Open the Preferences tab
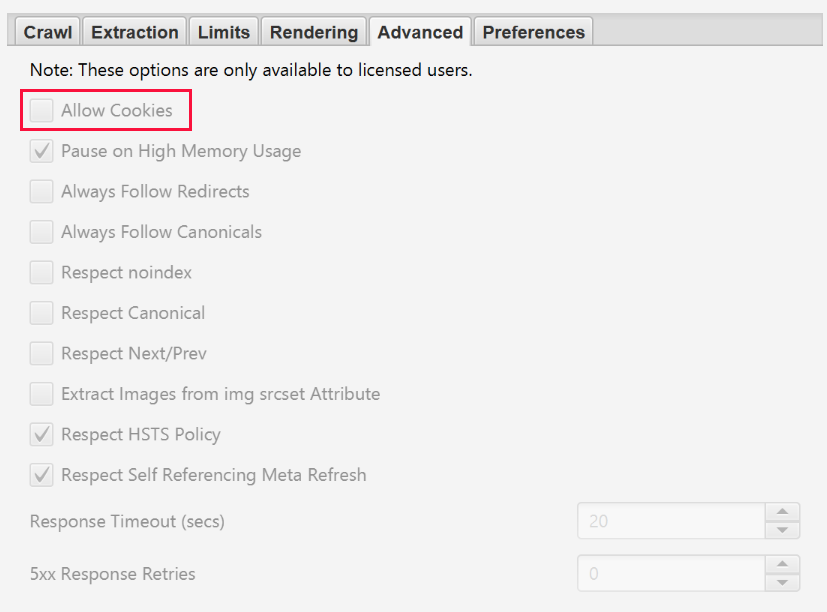The width and height of the screenshot is (827, 612). [533, 32]
